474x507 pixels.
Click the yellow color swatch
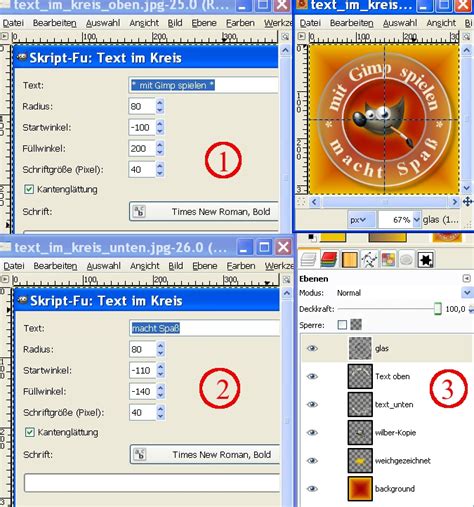tap(333, 237)
